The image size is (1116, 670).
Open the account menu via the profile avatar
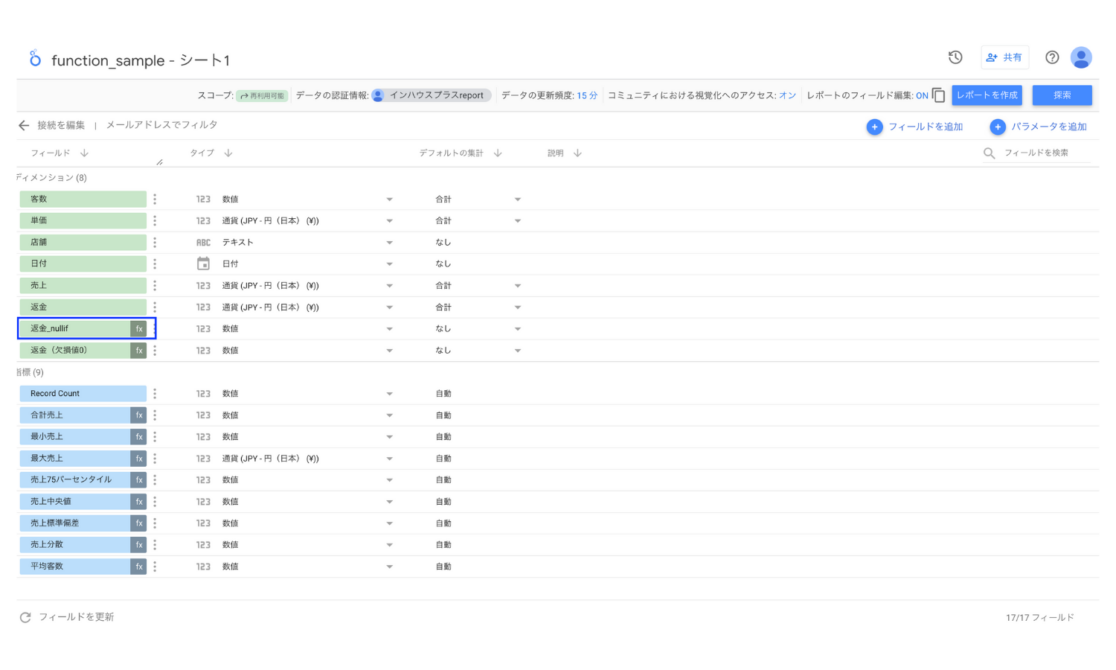pos(1081,58)
